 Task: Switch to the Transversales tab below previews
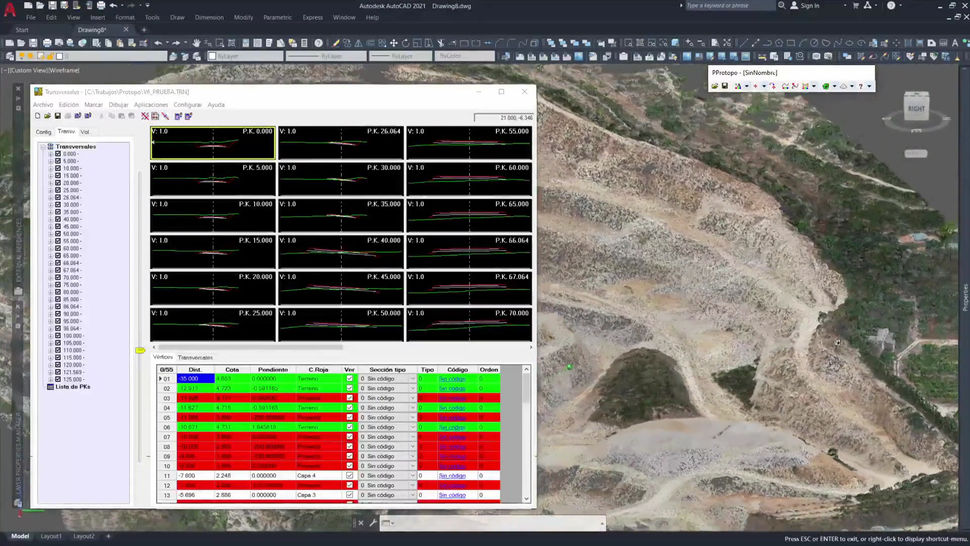pyautogui.click(x=195, y=357)
